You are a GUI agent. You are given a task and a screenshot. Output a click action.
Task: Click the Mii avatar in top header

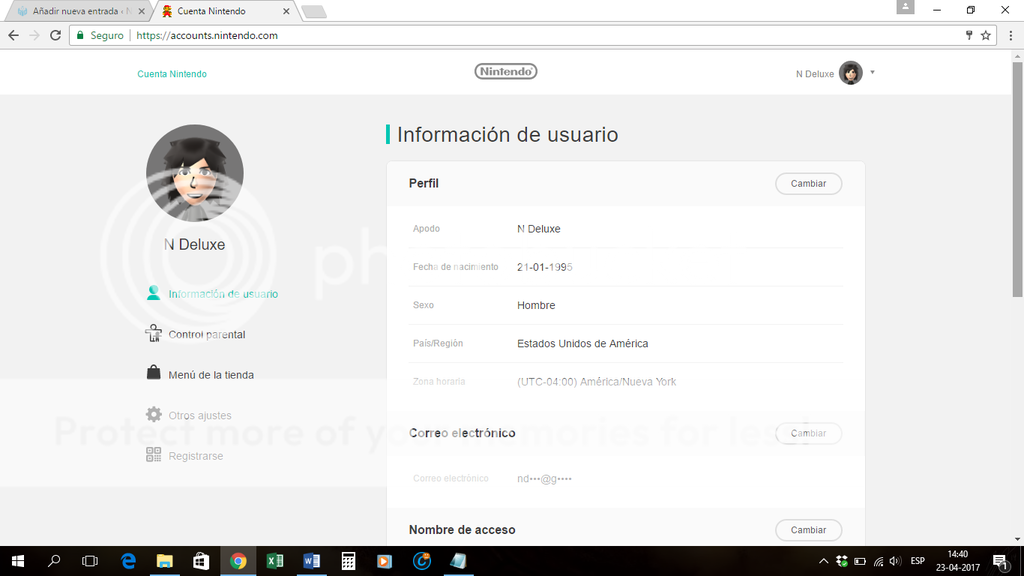850,73
